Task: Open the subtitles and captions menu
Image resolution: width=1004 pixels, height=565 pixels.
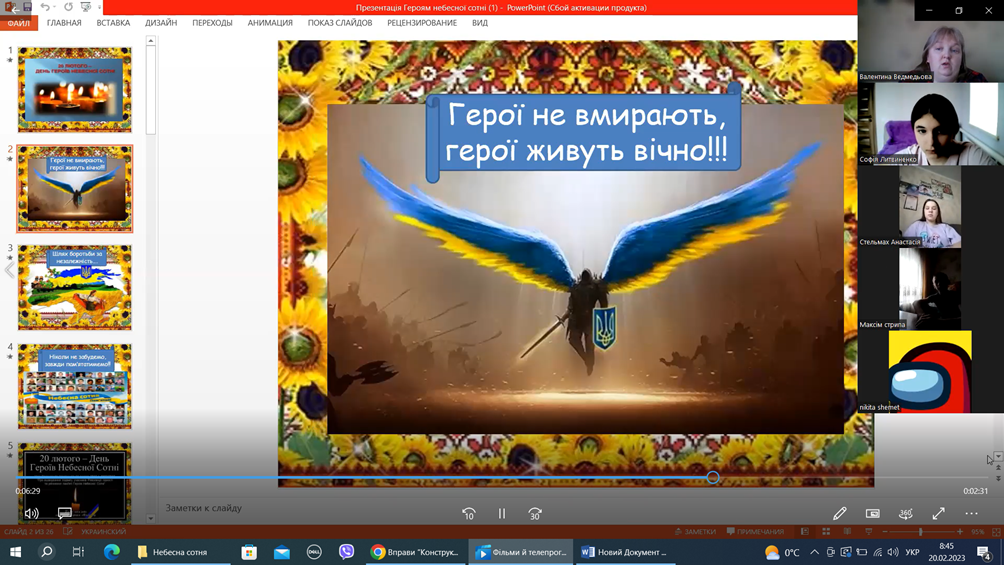Action: coord(65,513)
